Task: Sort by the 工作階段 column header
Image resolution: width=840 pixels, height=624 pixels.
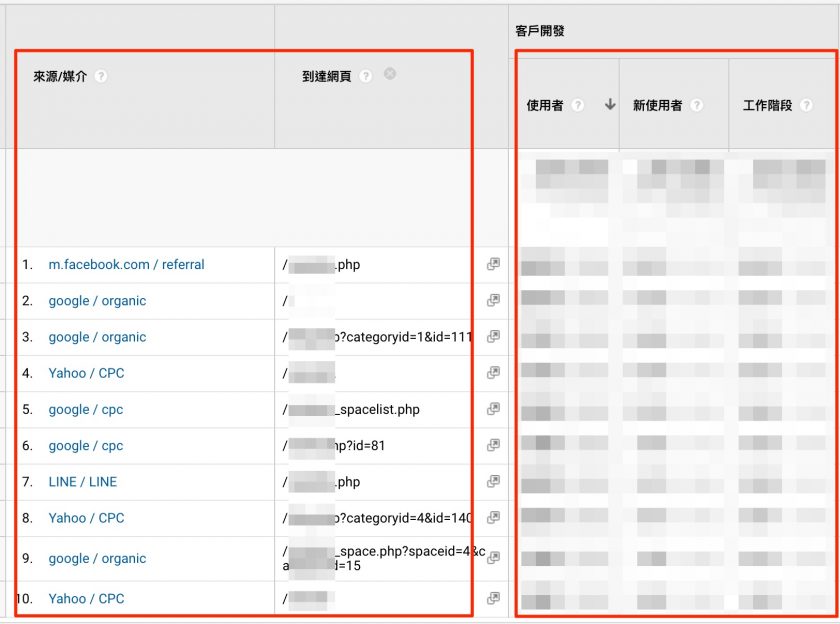Action: click(x=767, y=105)
